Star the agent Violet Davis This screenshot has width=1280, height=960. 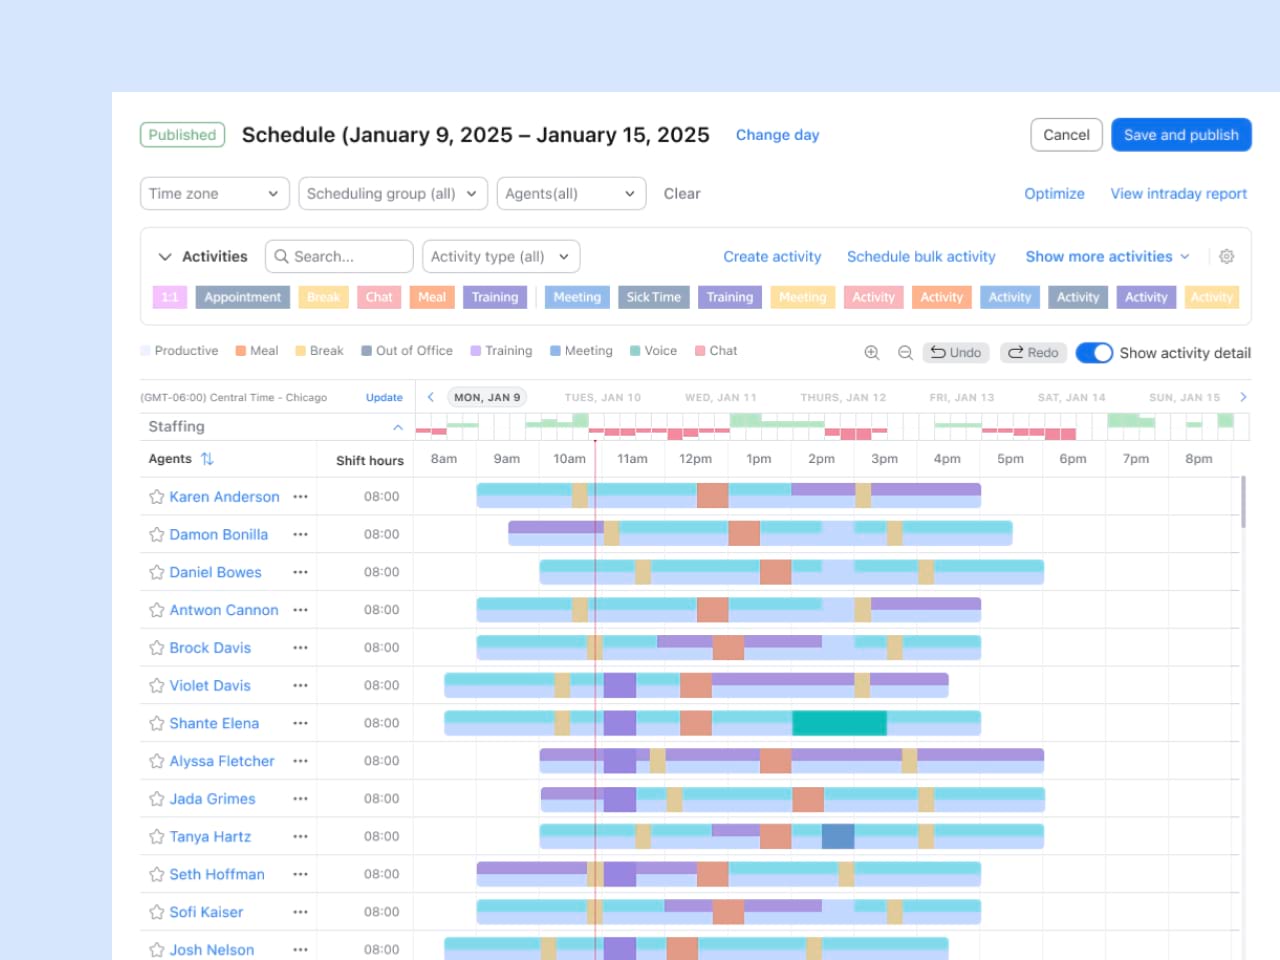pos(157,686)
